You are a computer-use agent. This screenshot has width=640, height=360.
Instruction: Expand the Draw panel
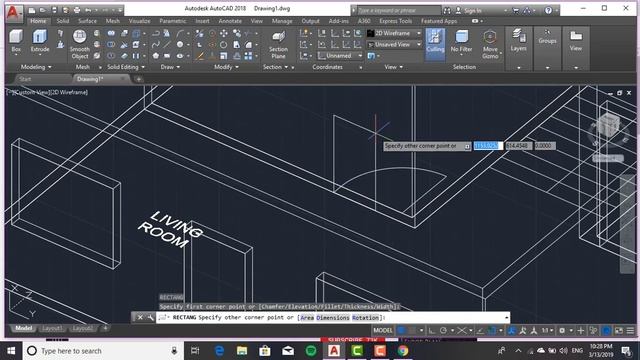[x=170, y=67]
